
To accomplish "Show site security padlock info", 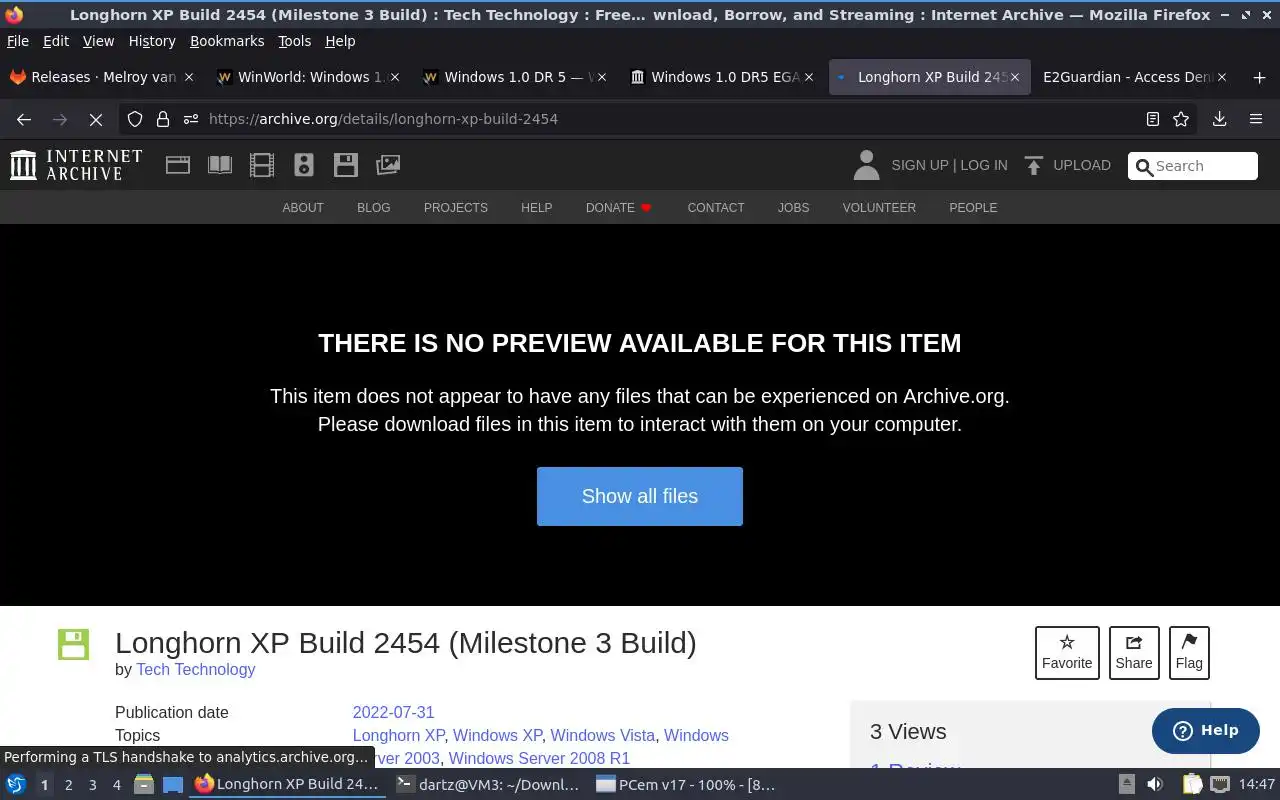I will pyautogui.click(x=163, y=119).
